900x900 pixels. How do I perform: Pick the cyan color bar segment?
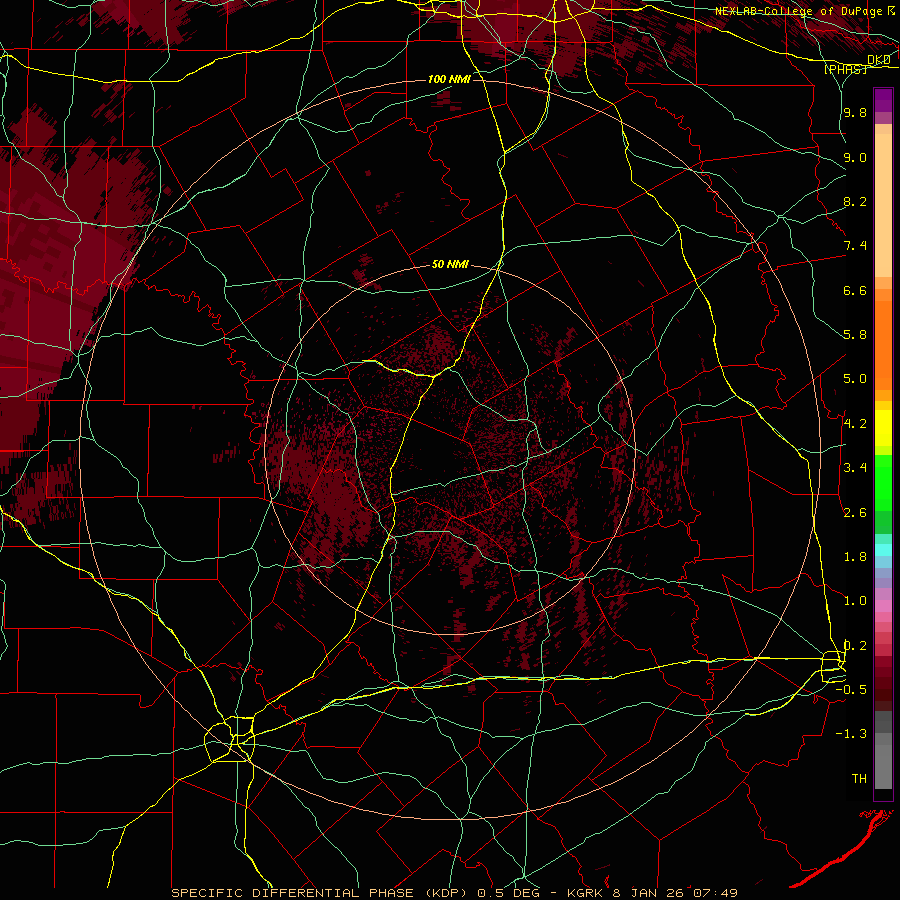[x=883, y=550]
